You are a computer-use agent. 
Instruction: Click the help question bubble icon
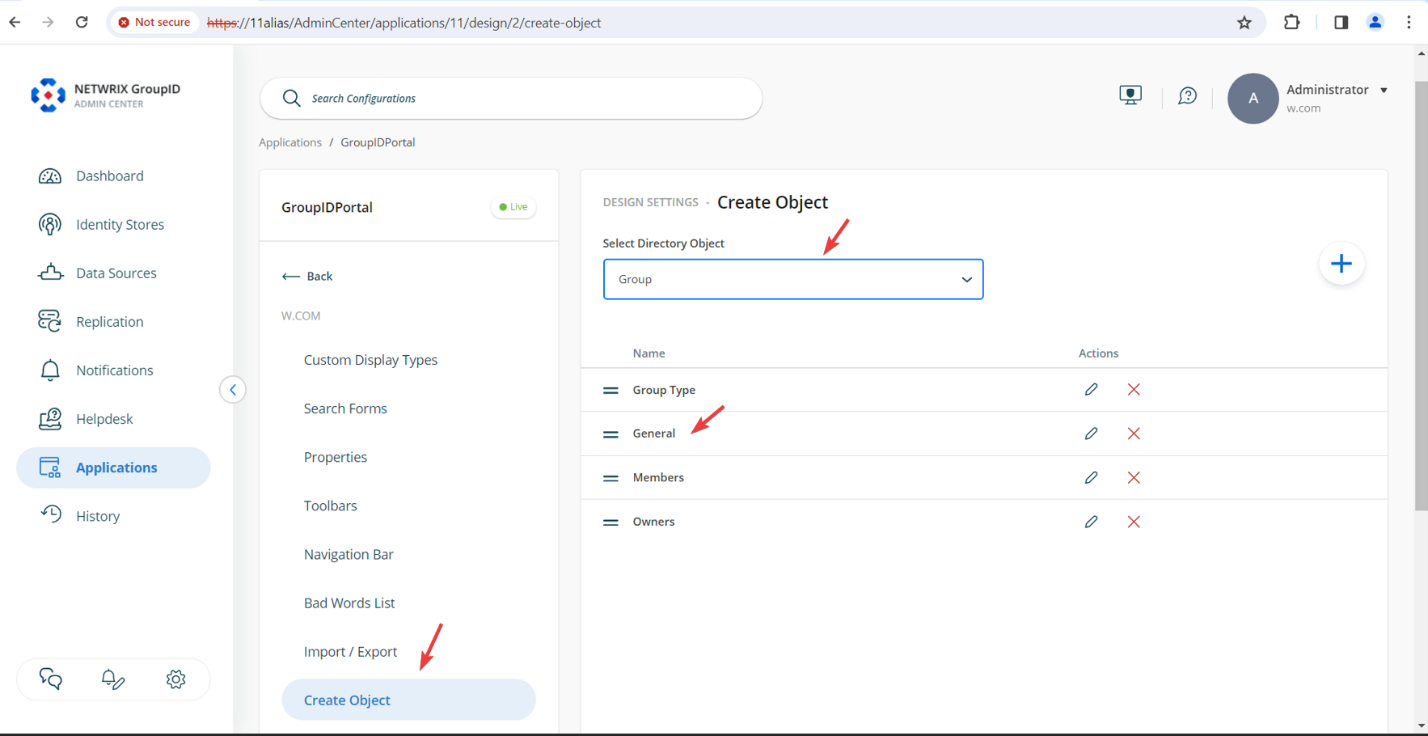pos(1187,96)
